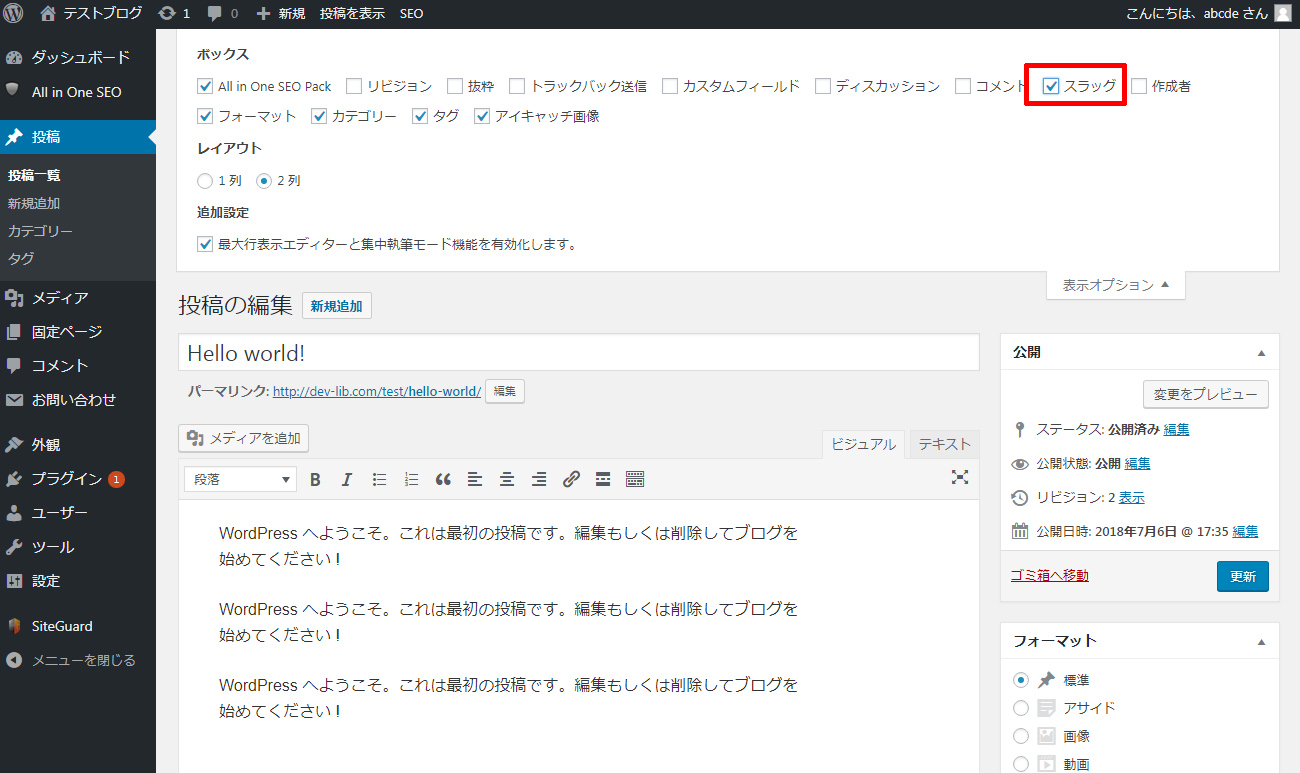Click the insert link icon
The image size is (1300, 773).
[571, 479]
